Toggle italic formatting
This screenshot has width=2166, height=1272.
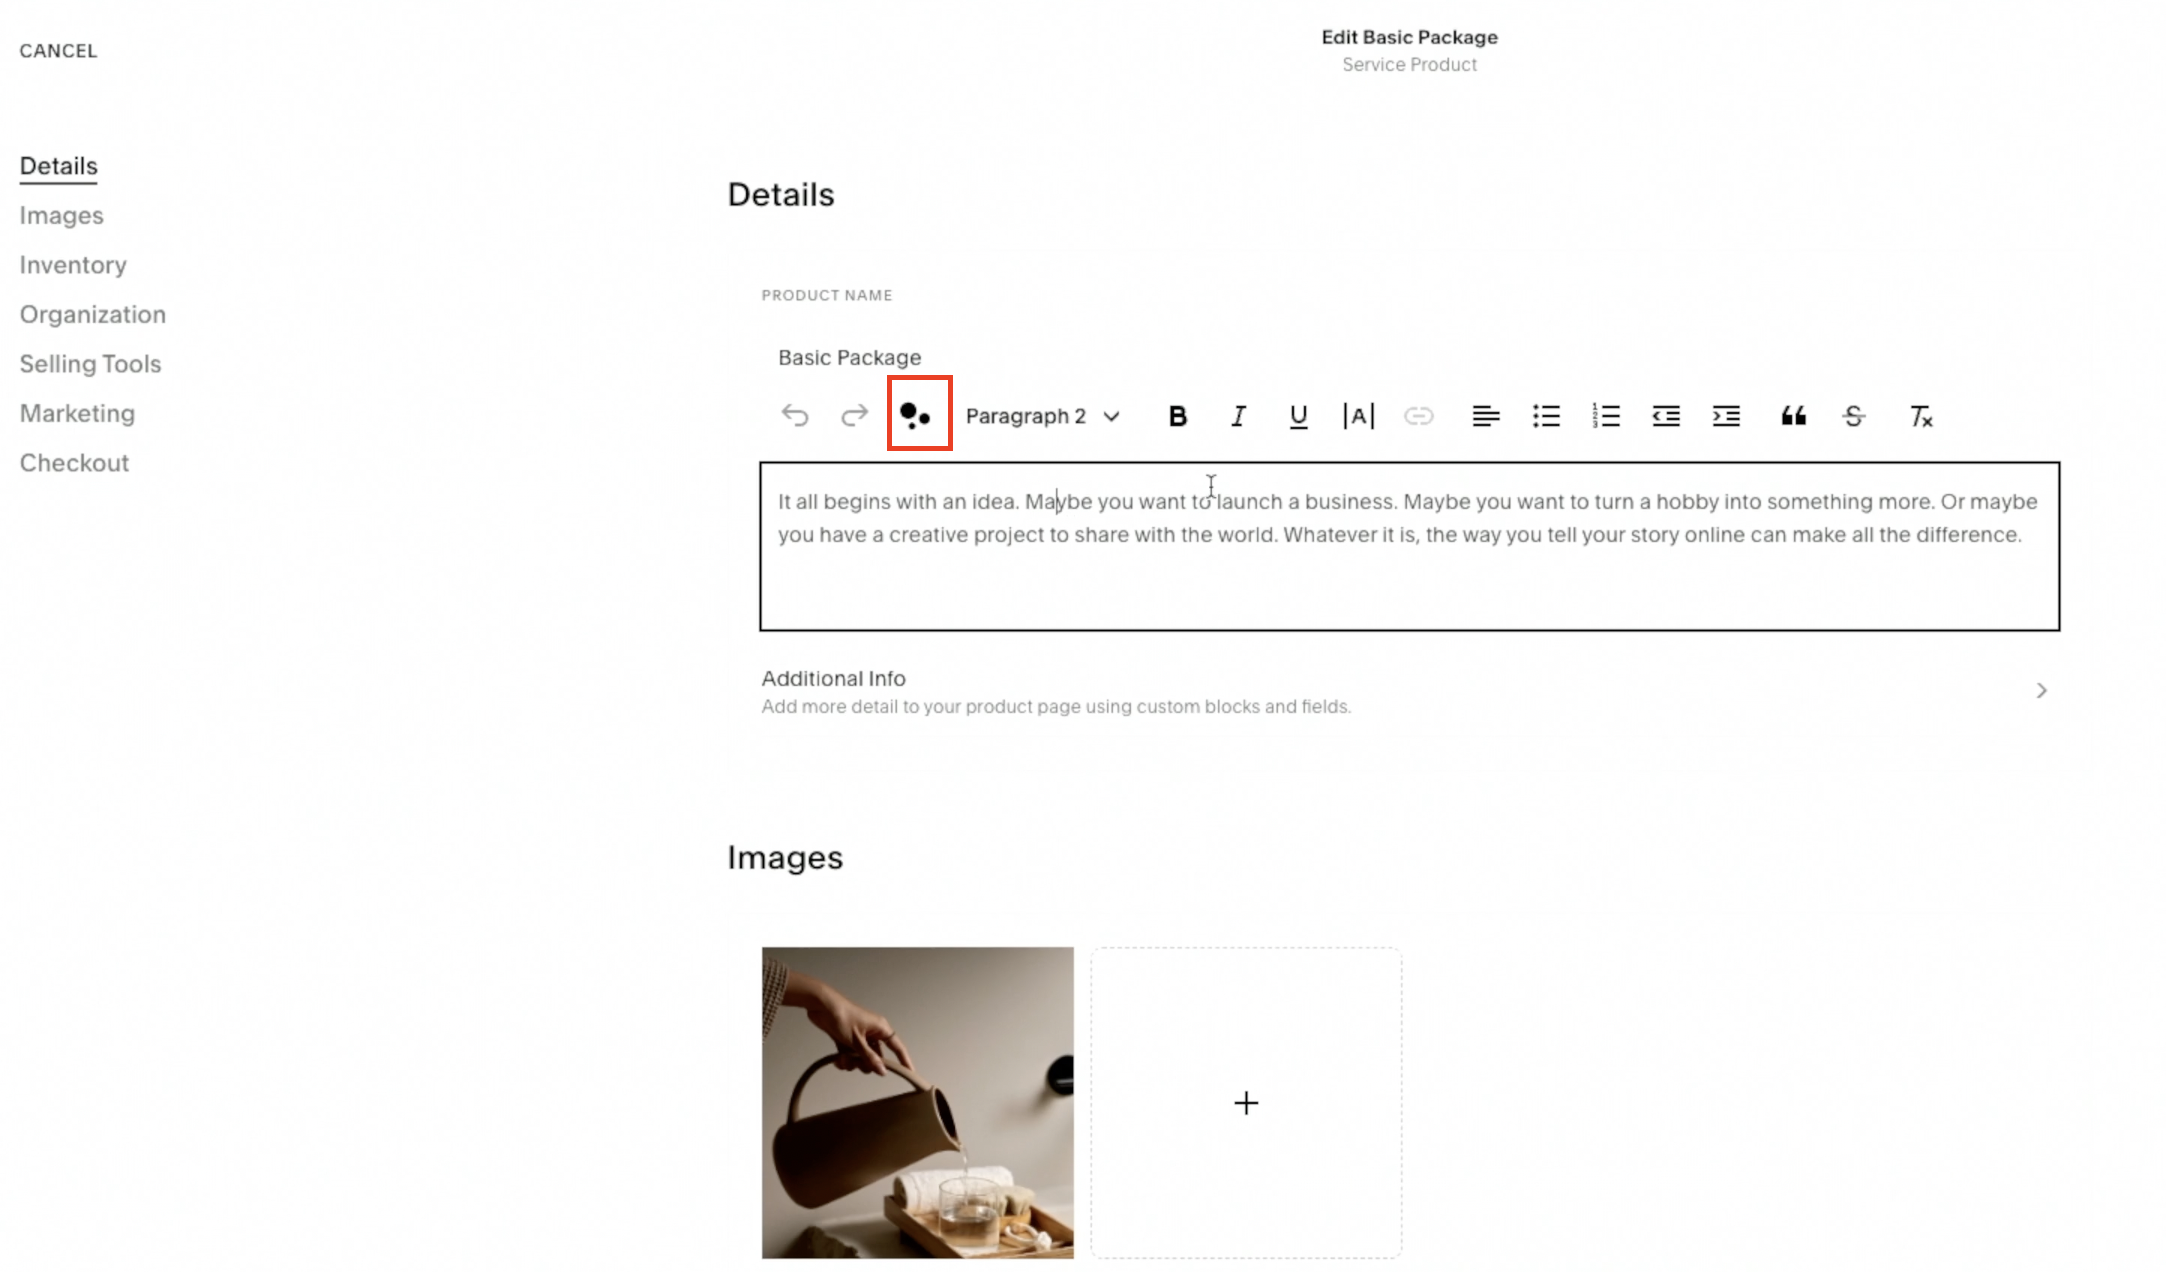tap(1238, 416)
